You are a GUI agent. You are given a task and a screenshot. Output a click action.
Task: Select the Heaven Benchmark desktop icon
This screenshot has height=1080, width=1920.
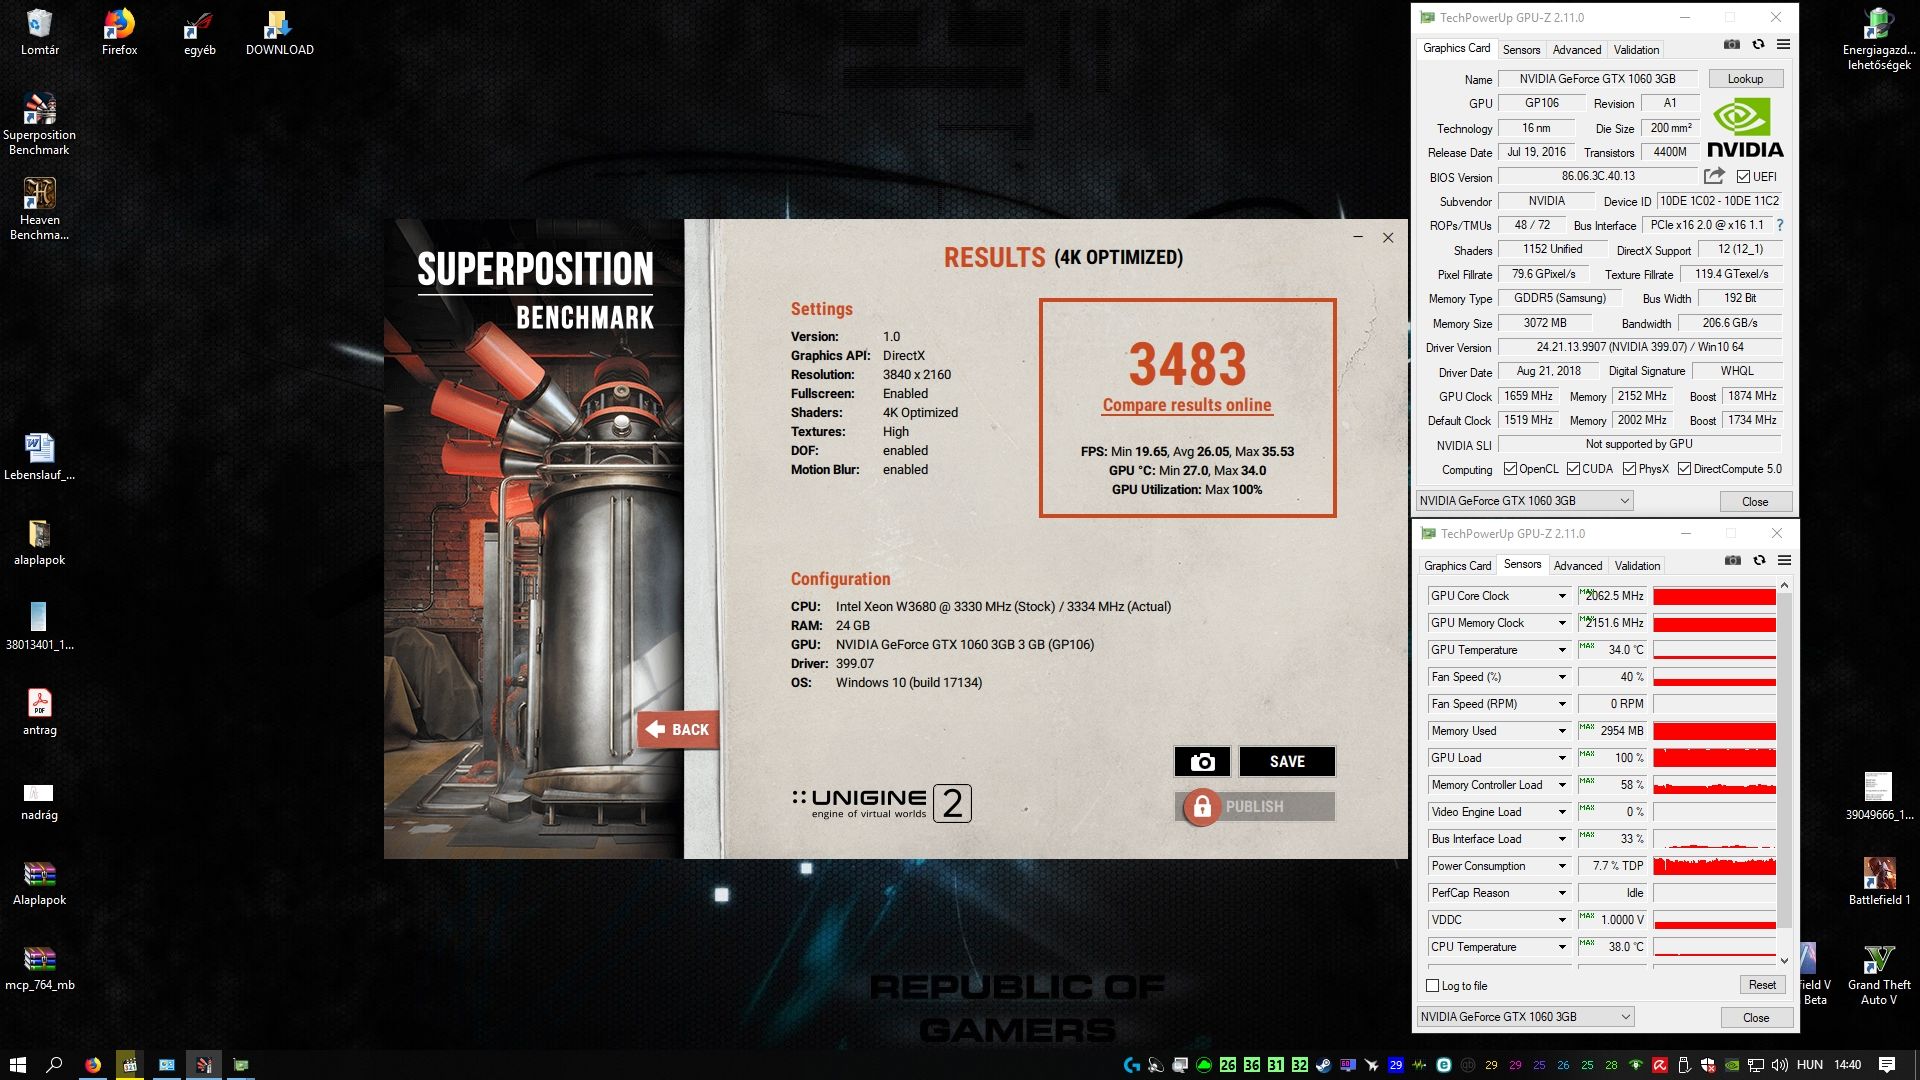(x=39, y=209)
